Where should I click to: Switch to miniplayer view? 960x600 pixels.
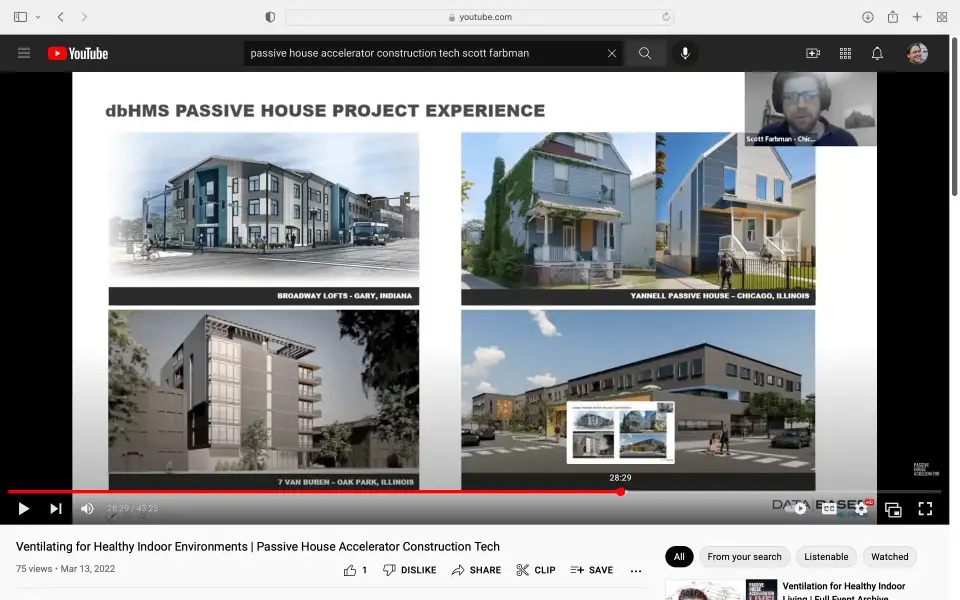click(893, 509)
